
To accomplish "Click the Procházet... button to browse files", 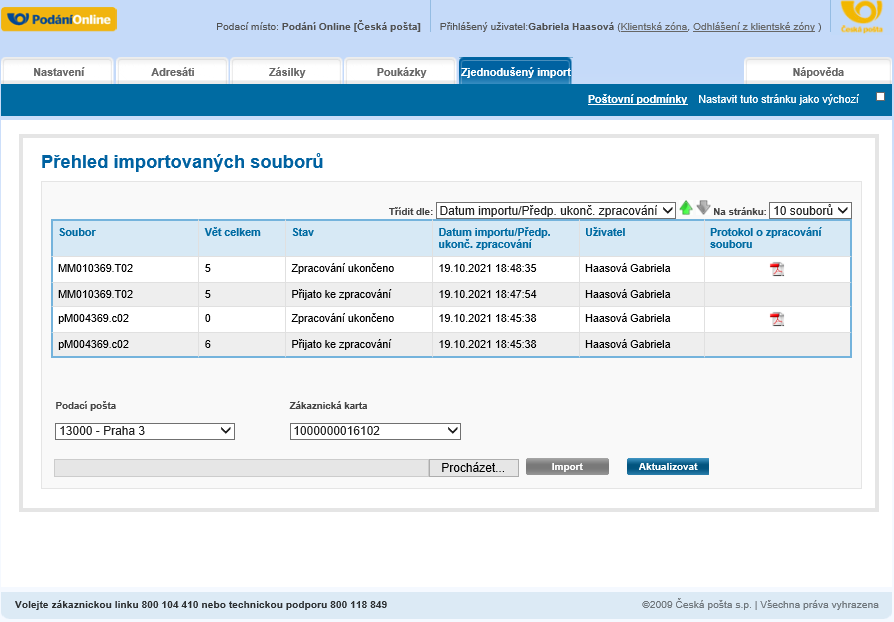I will point(473,466).
